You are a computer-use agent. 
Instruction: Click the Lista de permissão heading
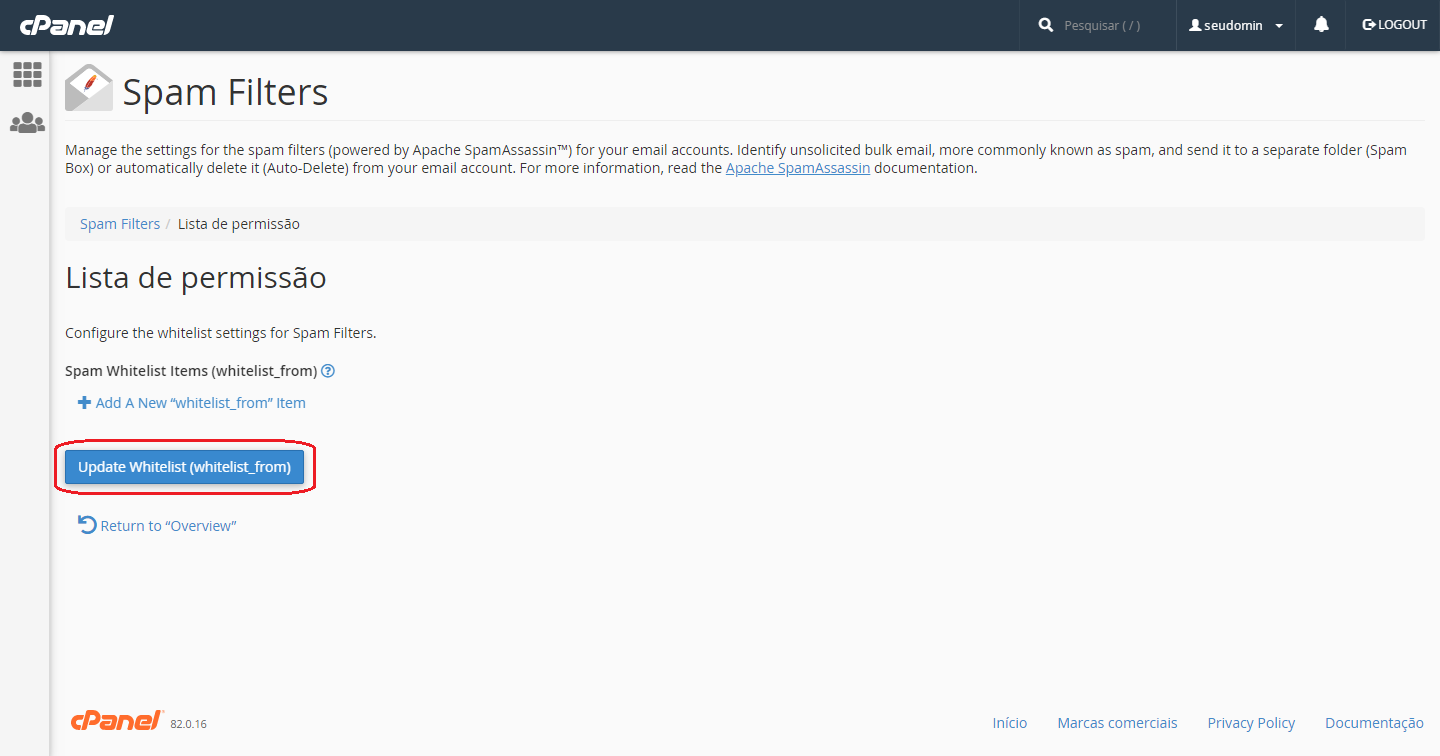196,278
